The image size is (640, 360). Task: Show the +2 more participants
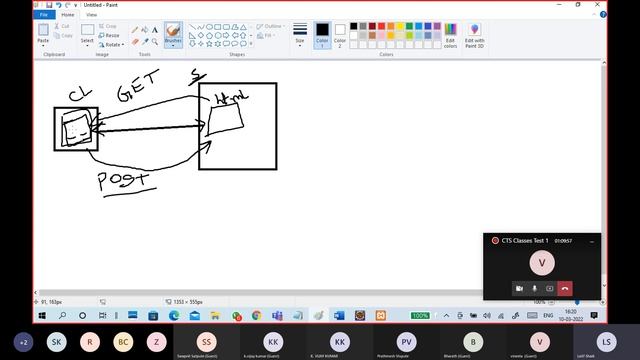click(23, 342)
